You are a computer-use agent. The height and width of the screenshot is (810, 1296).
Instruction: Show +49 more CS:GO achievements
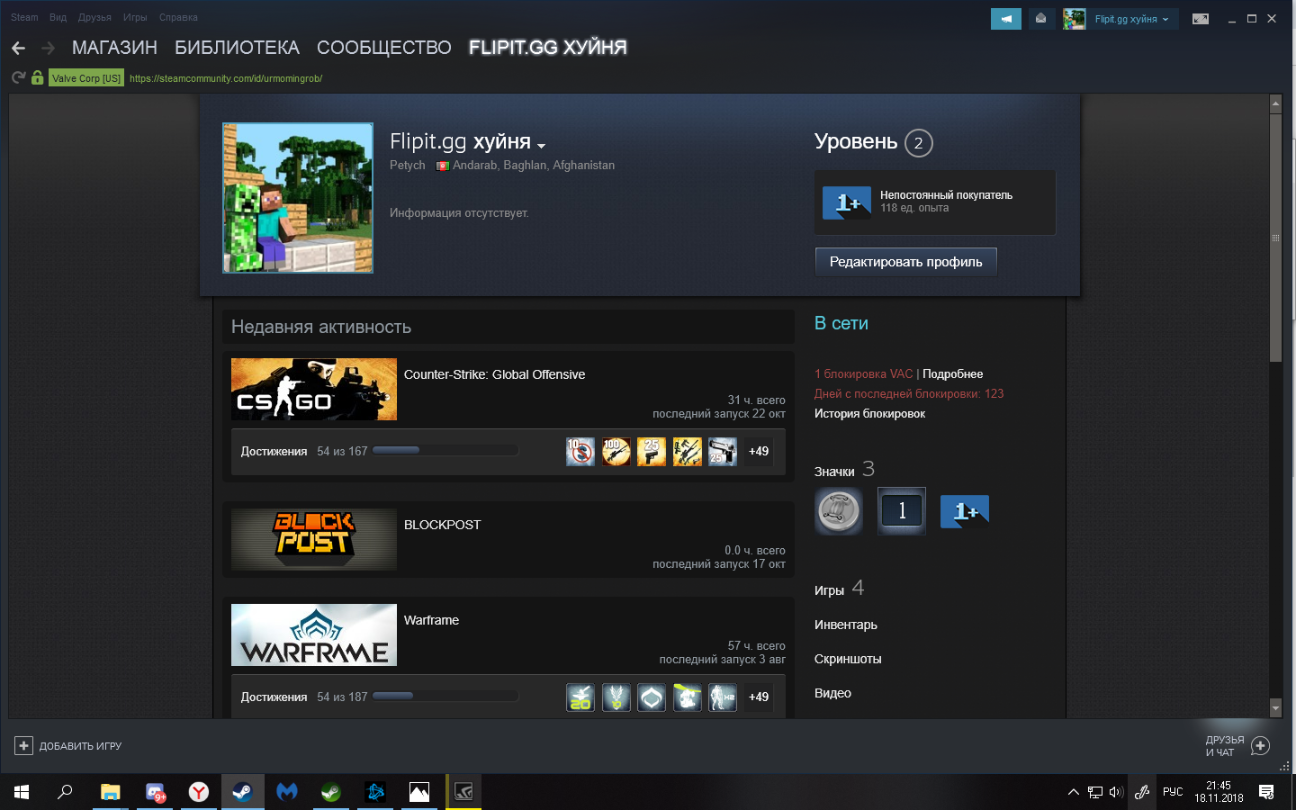tap(758, 451)
